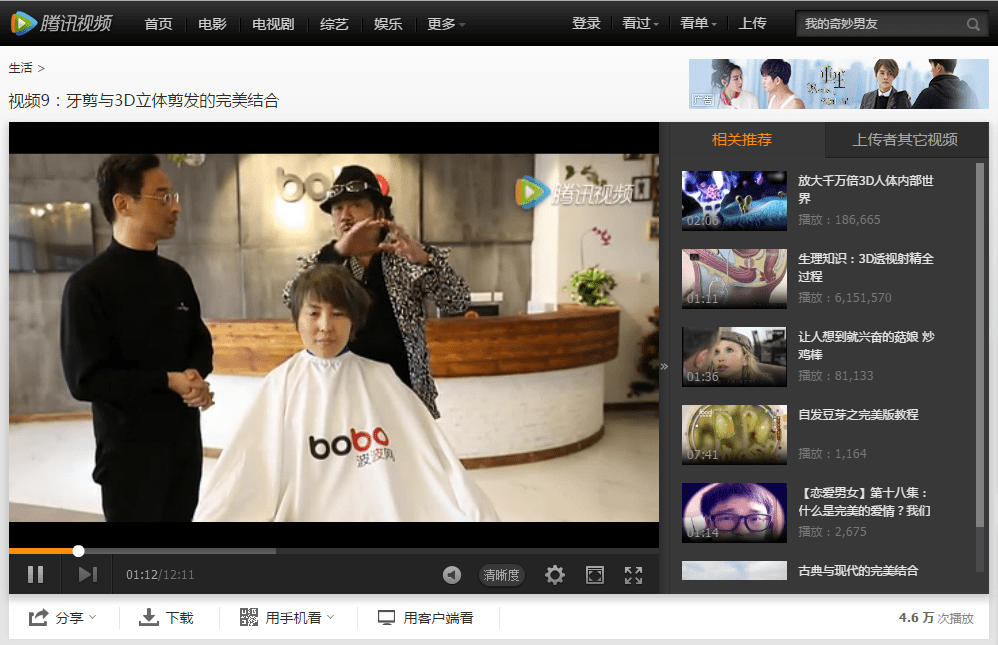Open the 综艺 variety section
This screenshot has width=998, height=645.
[334, 24]
